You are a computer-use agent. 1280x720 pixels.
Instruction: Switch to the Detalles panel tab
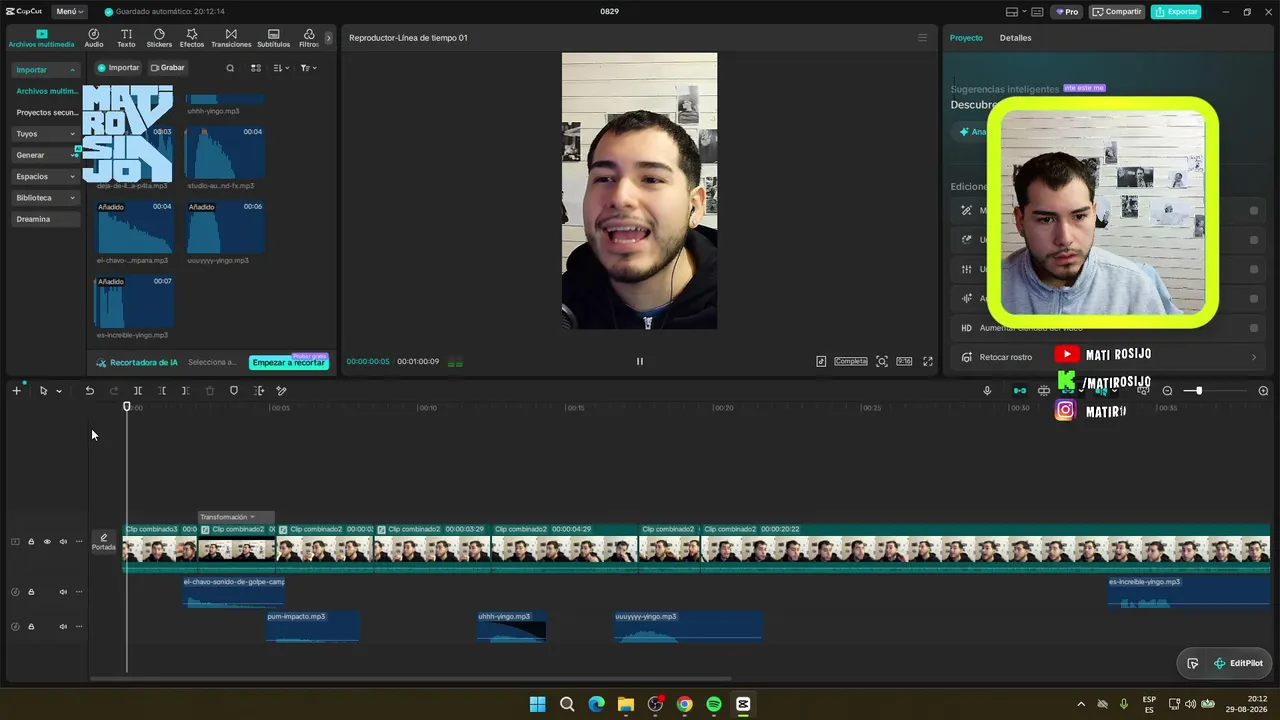coord(1015,38)
